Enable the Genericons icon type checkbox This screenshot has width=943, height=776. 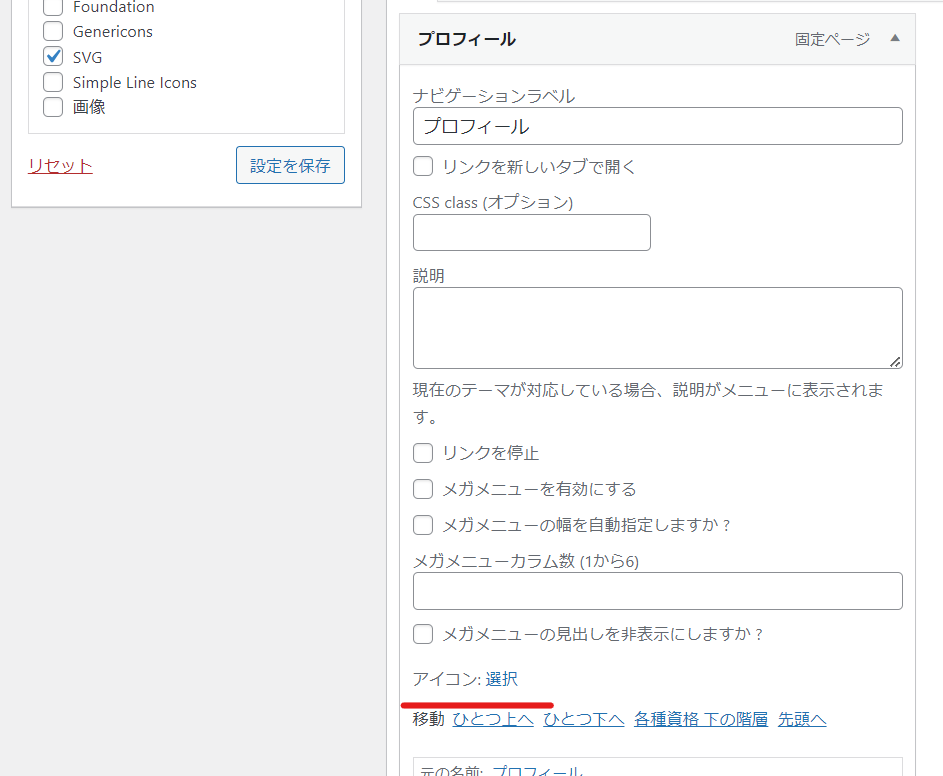tap(53, 32)
